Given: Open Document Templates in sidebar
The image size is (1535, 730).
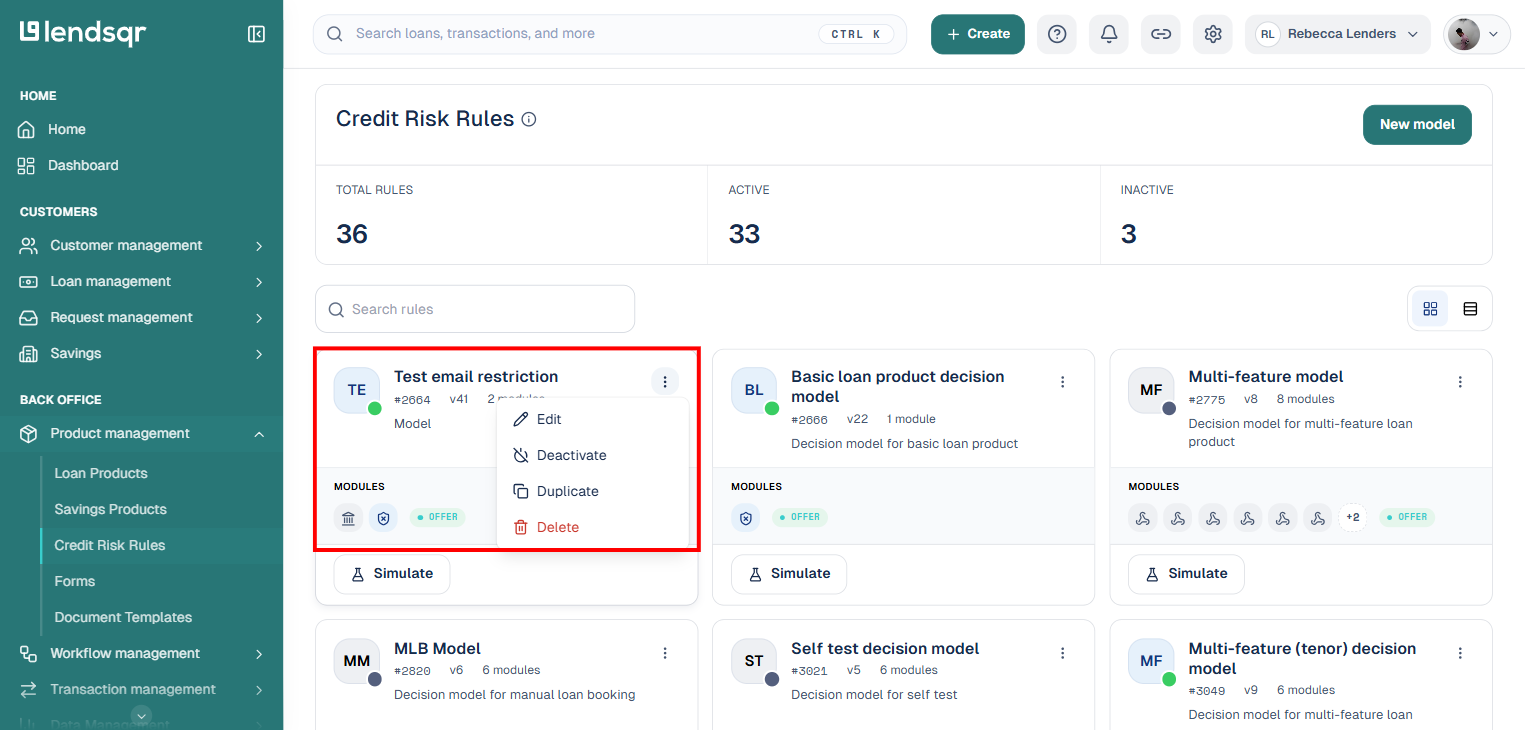Looking at the screenshot, I should [123, 618].
